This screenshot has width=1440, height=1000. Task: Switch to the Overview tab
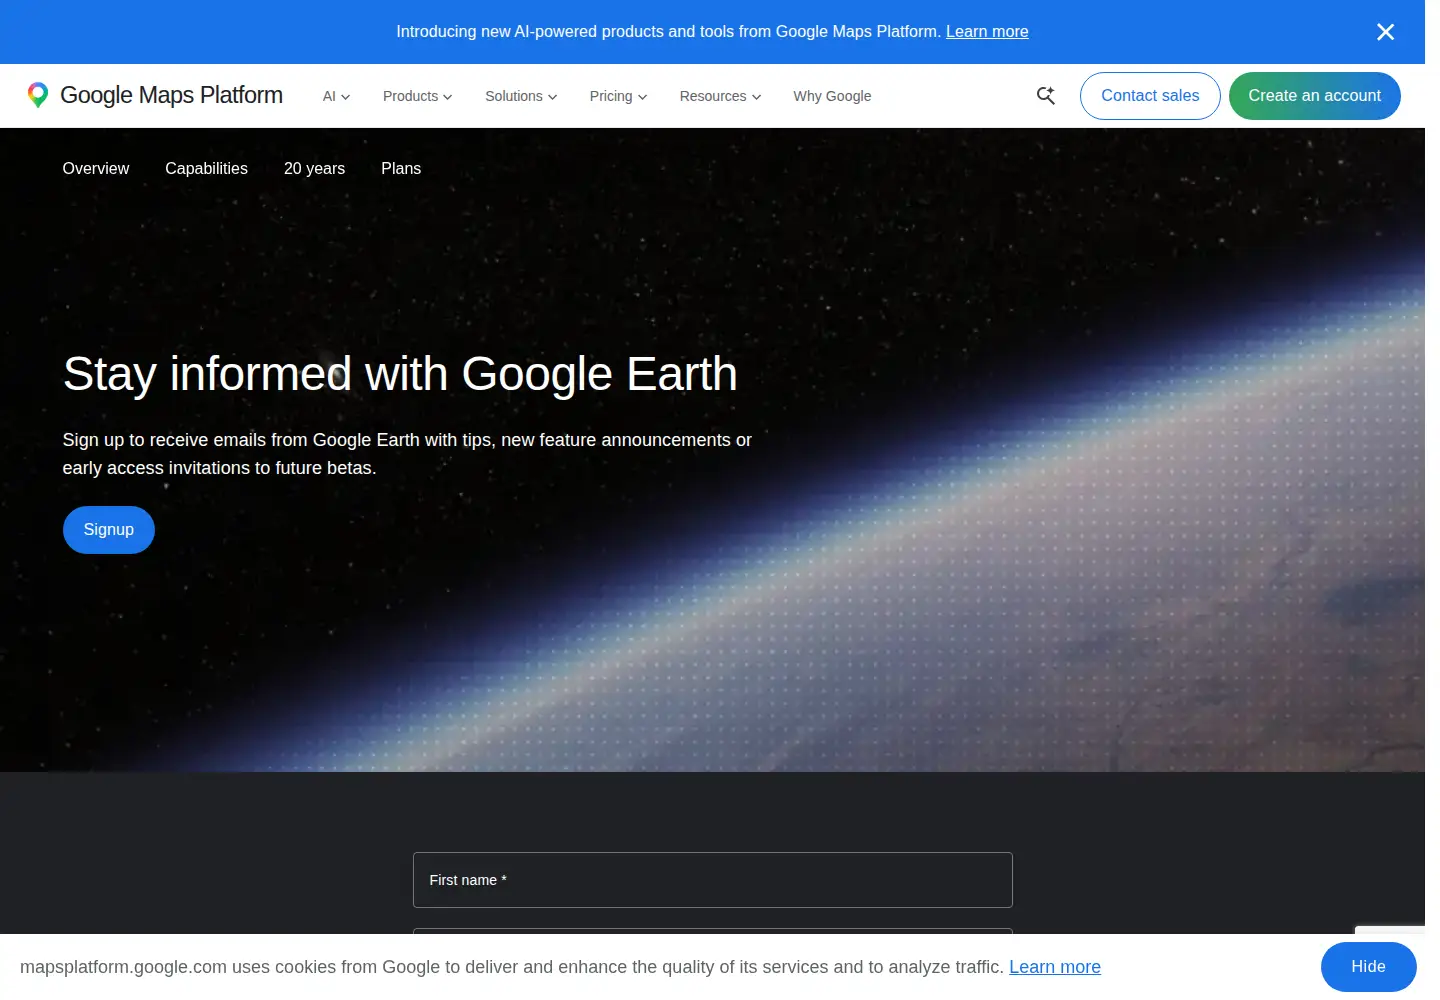coord(96,168)
